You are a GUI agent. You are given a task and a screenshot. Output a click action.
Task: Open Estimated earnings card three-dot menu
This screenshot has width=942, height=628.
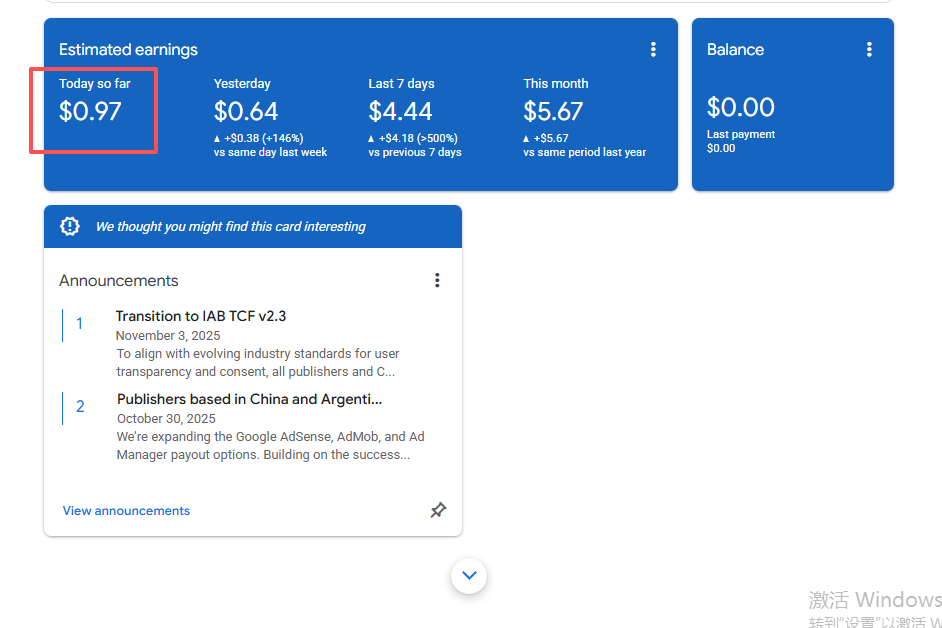[653, 49]
